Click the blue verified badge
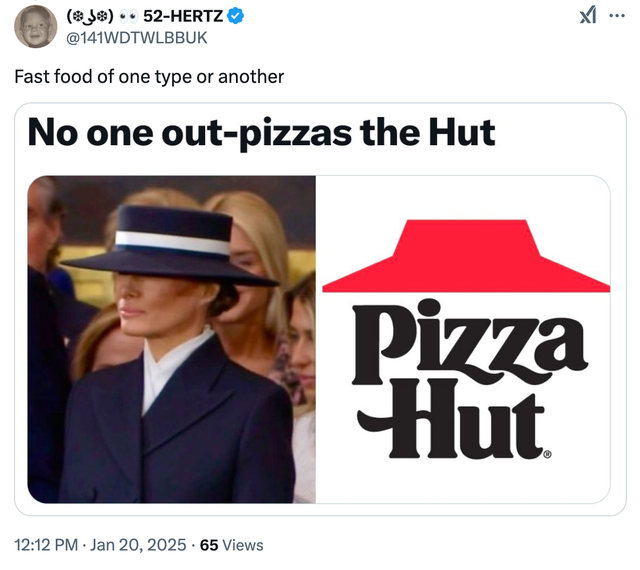Screen dimensions: 640x570 (x=234, y=17)
